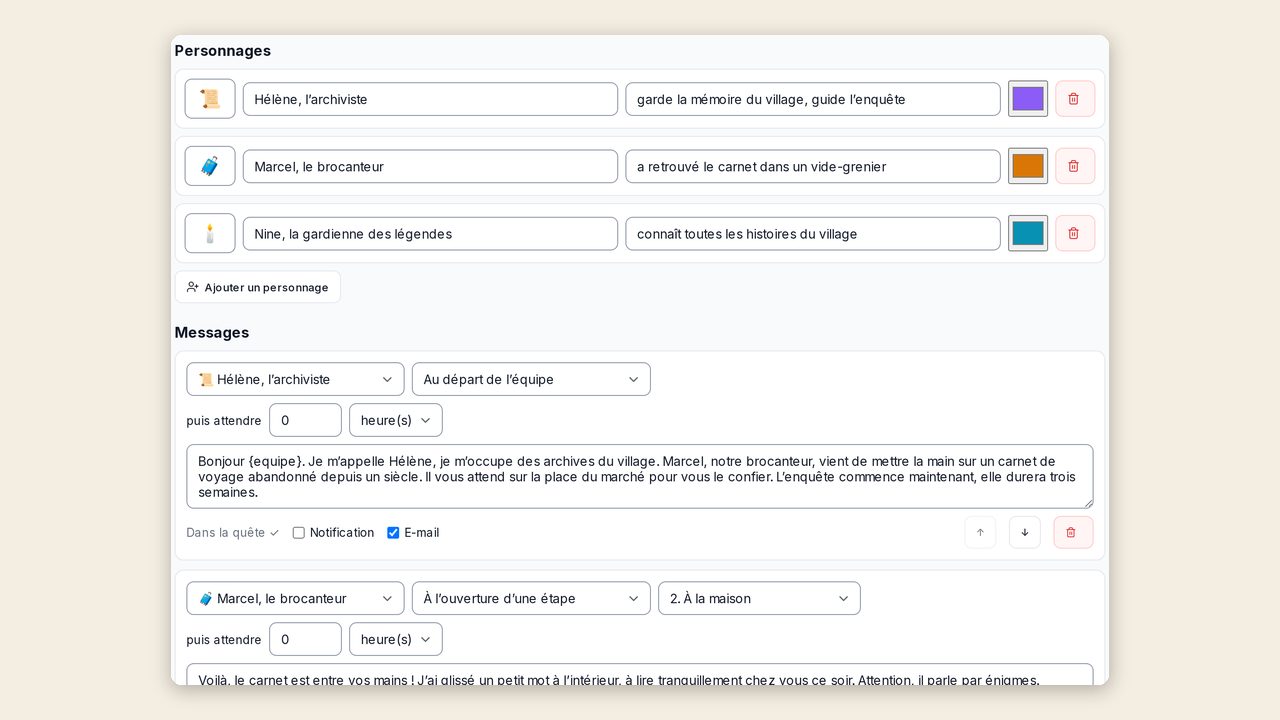Image resolution: width=1280 pixels, height=720 pixels.
Task: Open the Hélène, l'archiviste sender dropdown
Action: point(295,379)
